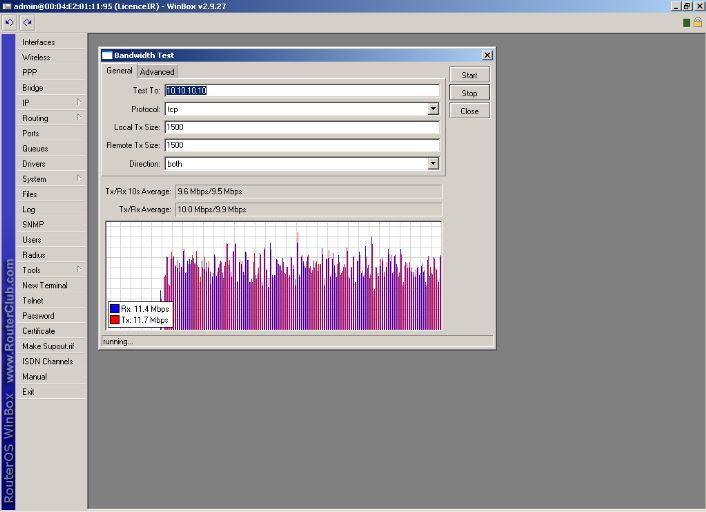Close the Bandwidth Test dialog

pos(487,55)
